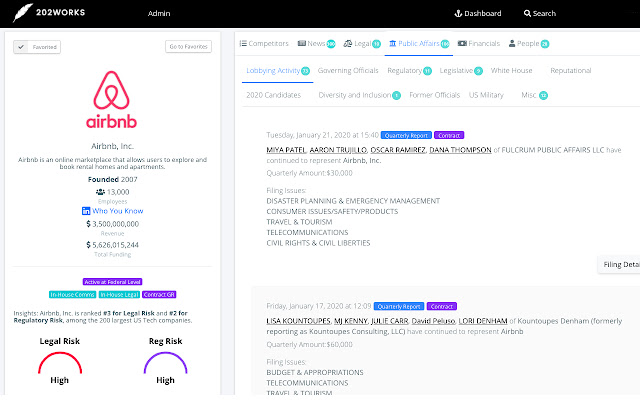
Task: Open the News tab
Action: pos(316,43)
